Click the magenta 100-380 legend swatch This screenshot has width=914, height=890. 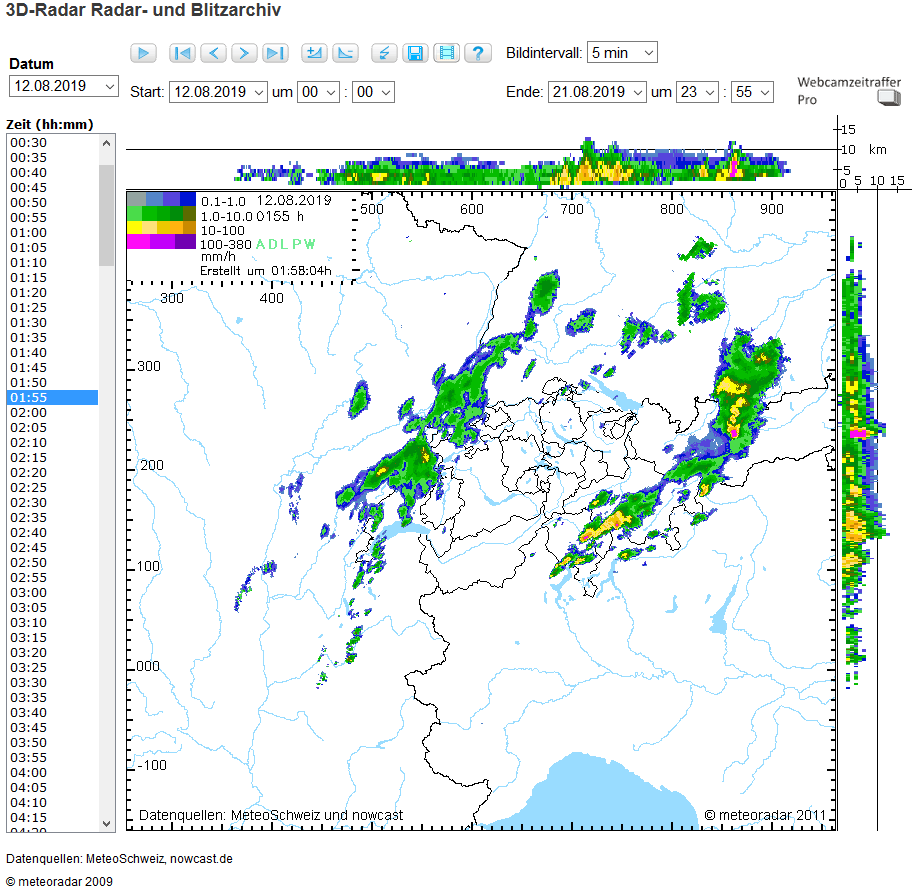tap(137, 241)
